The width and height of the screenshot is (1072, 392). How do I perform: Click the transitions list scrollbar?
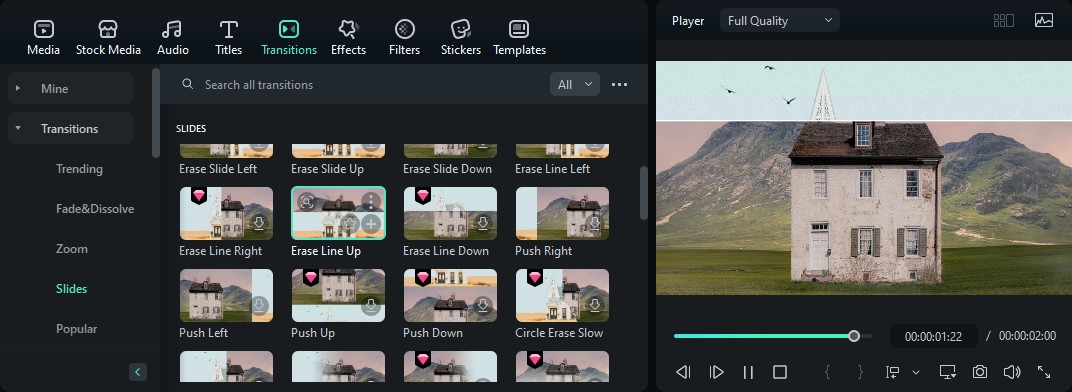pyautogui.click(x=643, y=193)
